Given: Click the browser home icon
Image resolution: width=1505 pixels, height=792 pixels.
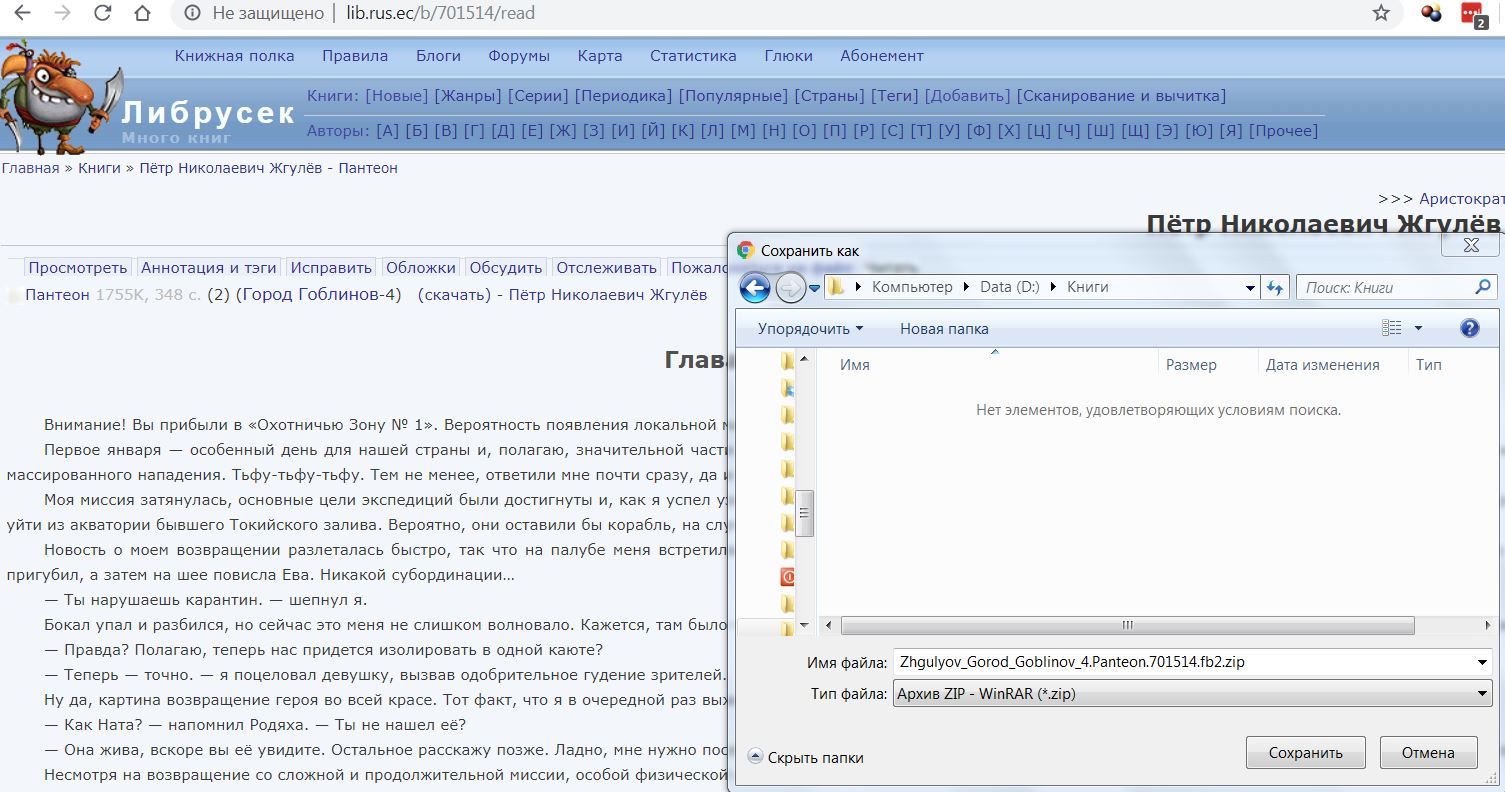Looking at the screenshot, I should [x=143, y=13].
